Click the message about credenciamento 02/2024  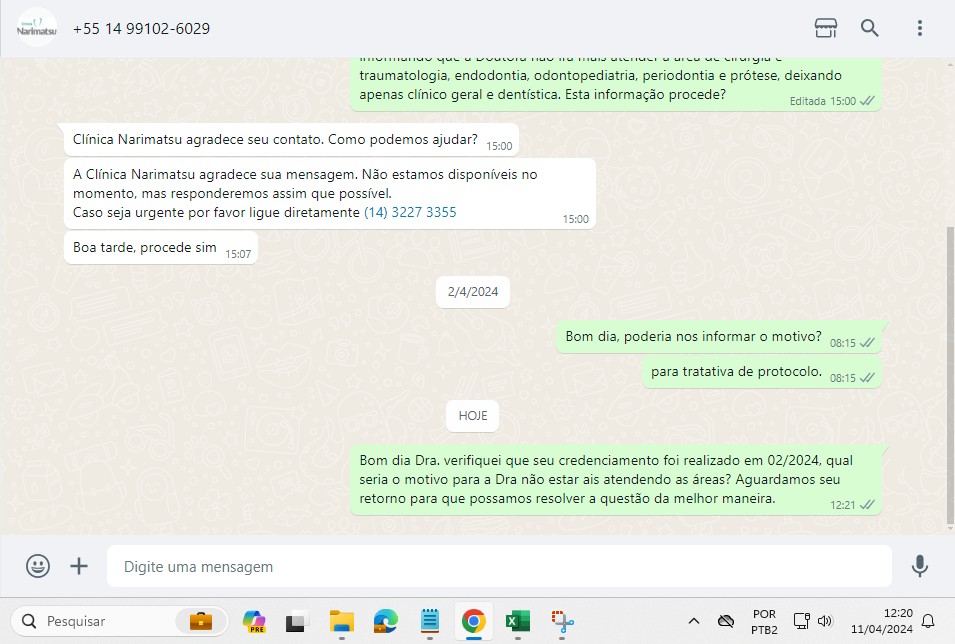coord(616,479)
